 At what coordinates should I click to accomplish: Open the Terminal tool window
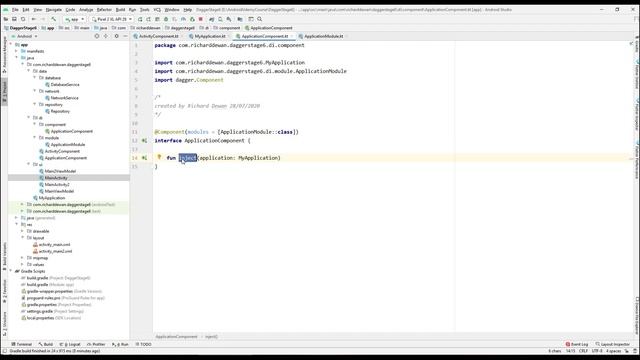click(x=22, y=344)
